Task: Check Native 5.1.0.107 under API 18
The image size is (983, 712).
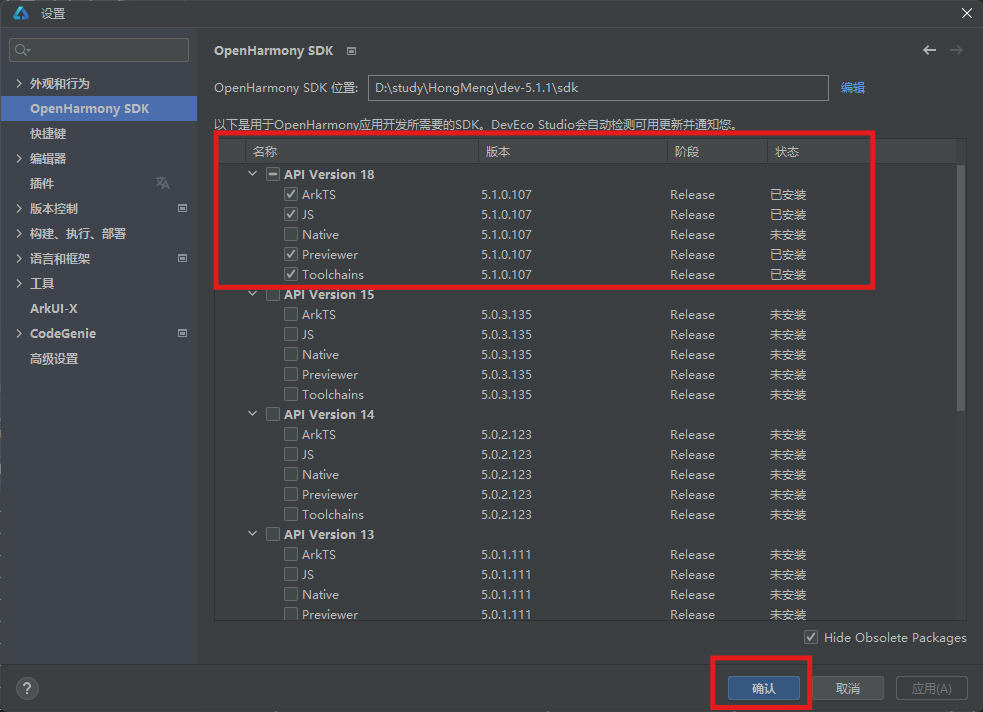Action: pos(291,234)
